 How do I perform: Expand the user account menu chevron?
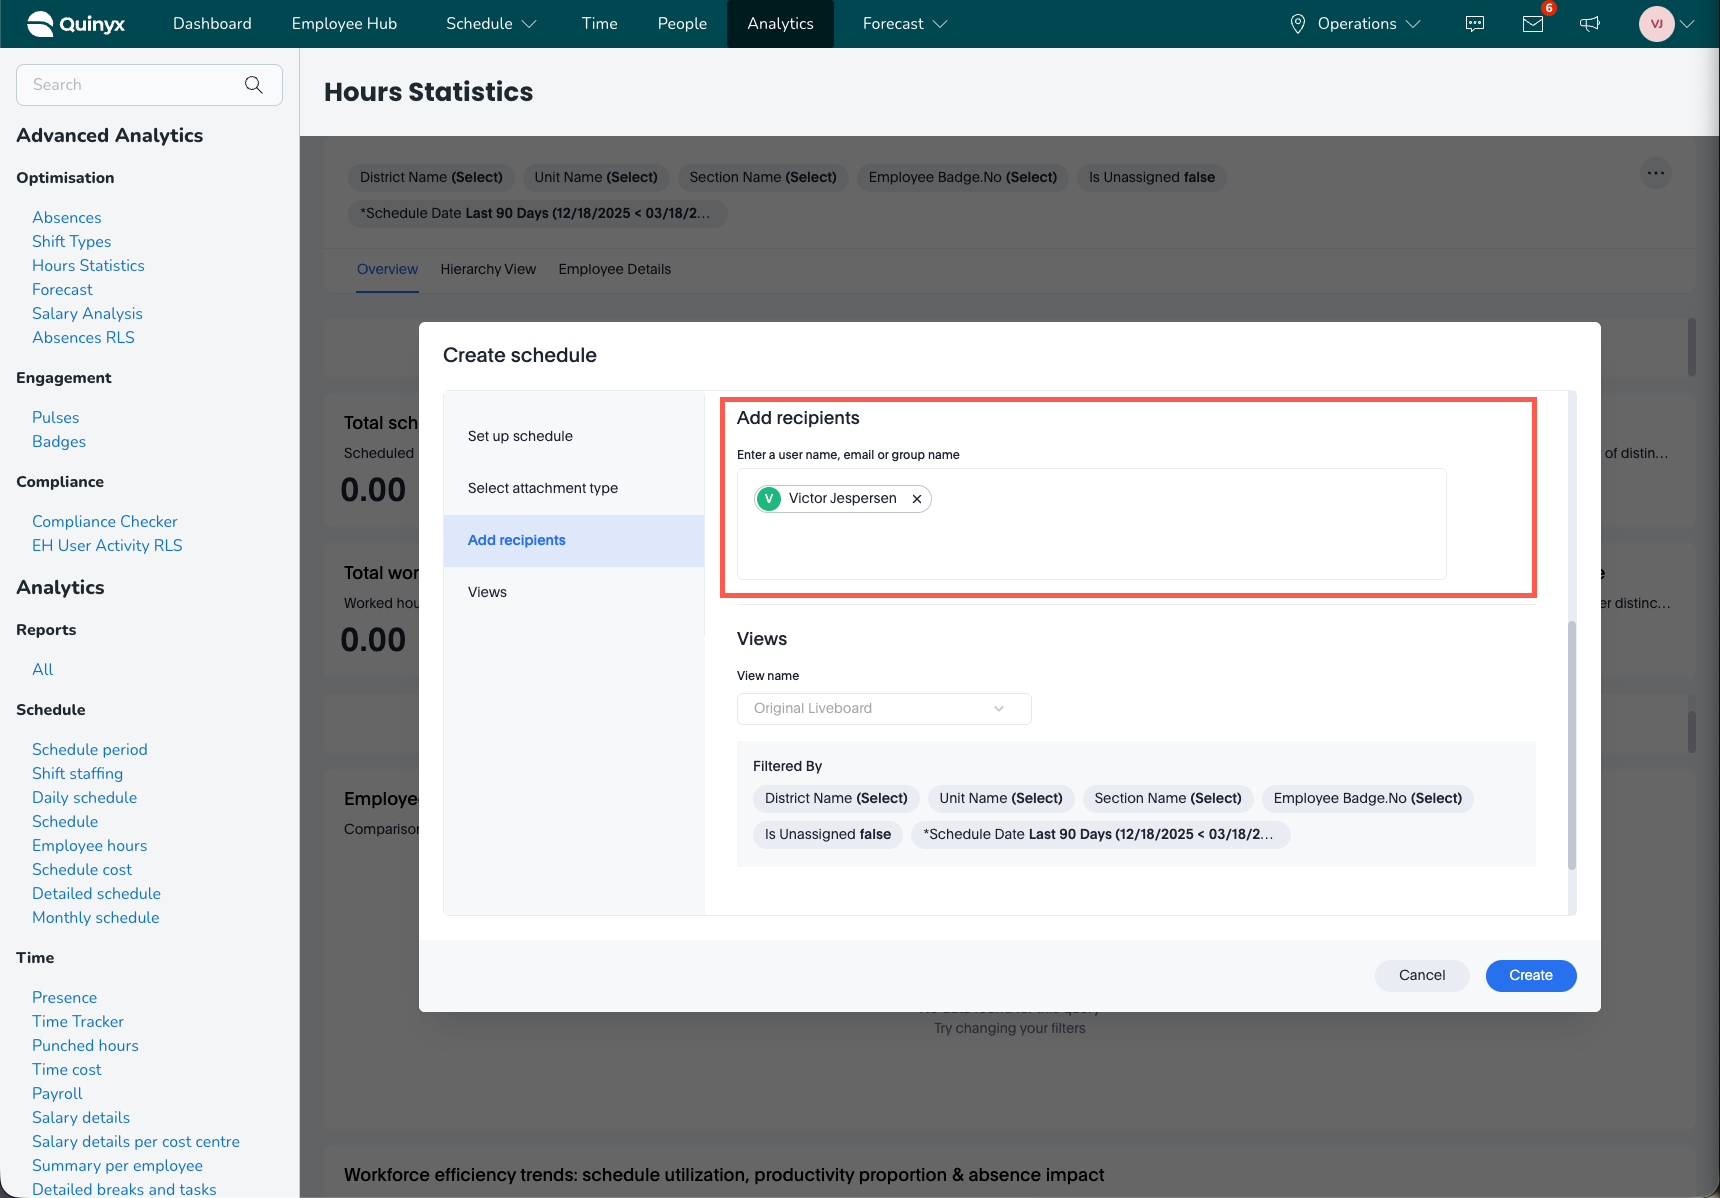[1688, 24]
